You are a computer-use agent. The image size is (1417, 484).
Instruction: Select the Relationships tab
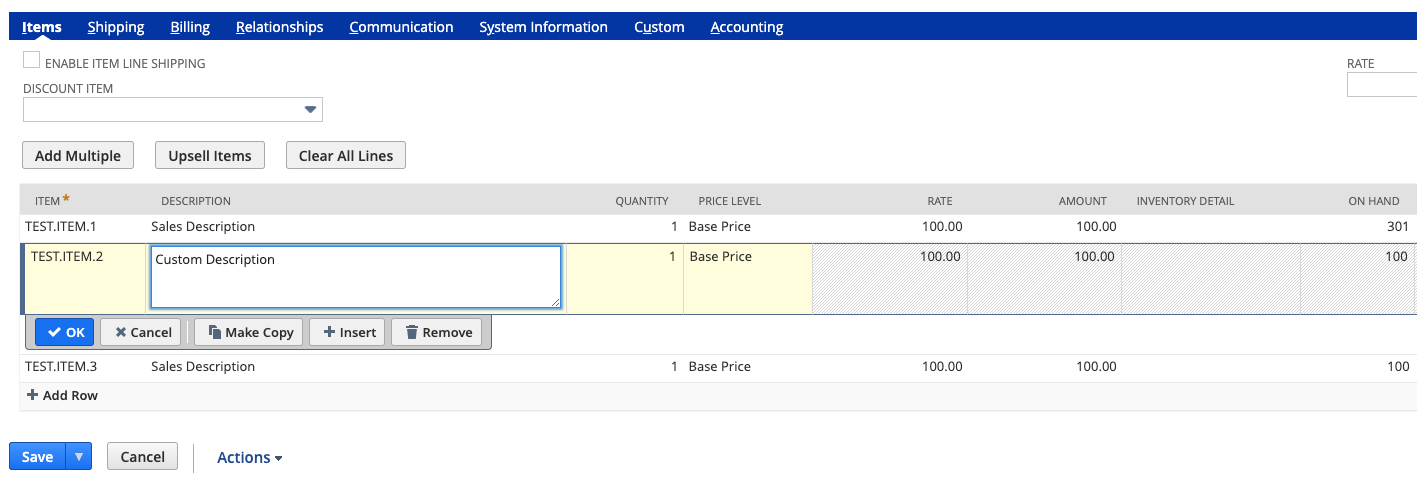[x=280, y=27]
